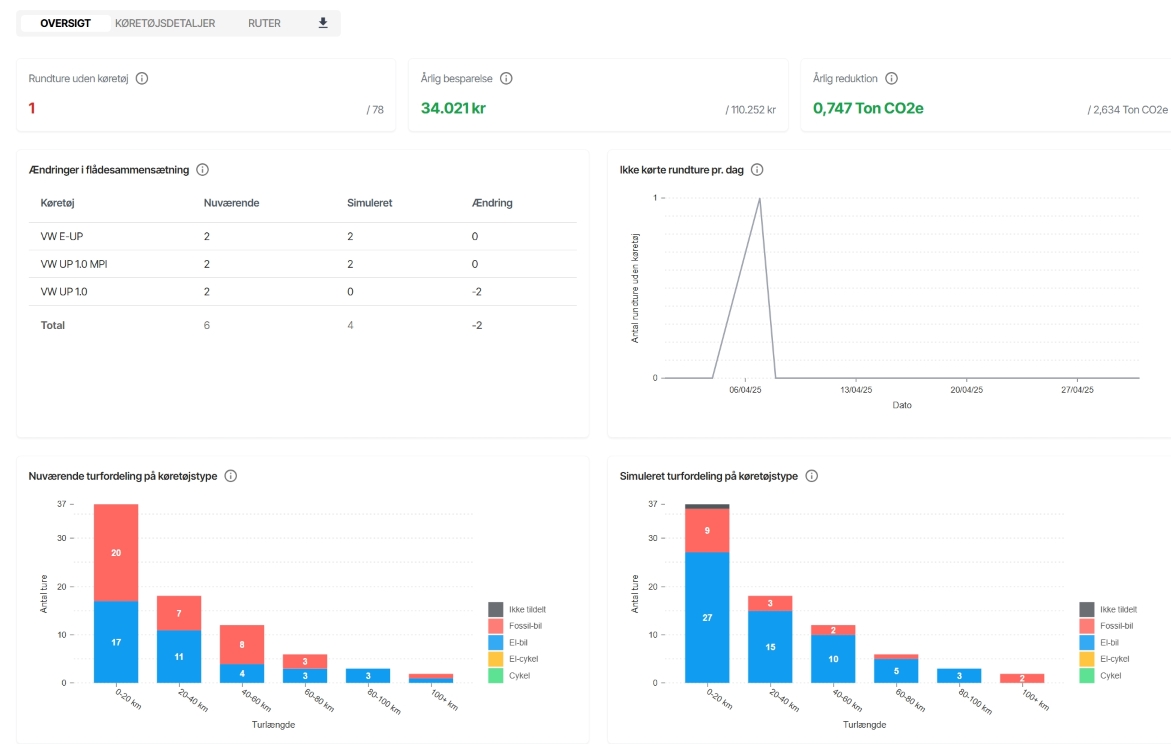
Task: Click info icon beside Årlig reduktion
Action: [x=891, y=79]
